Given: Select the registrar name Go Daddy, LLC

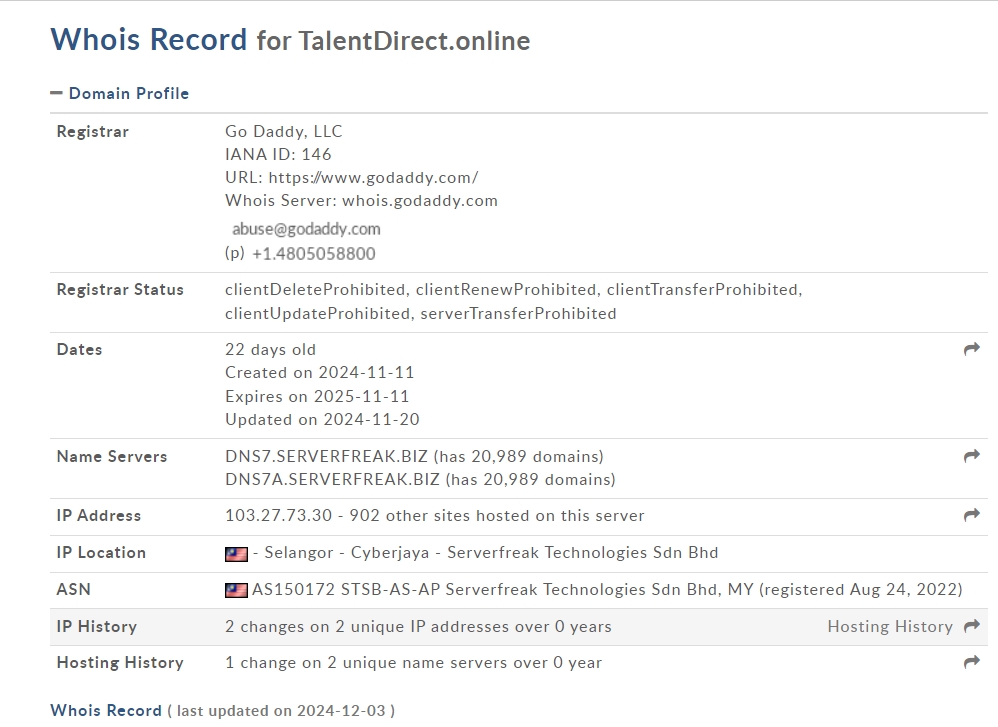Looking at the screenshot, I should point(283,131).
